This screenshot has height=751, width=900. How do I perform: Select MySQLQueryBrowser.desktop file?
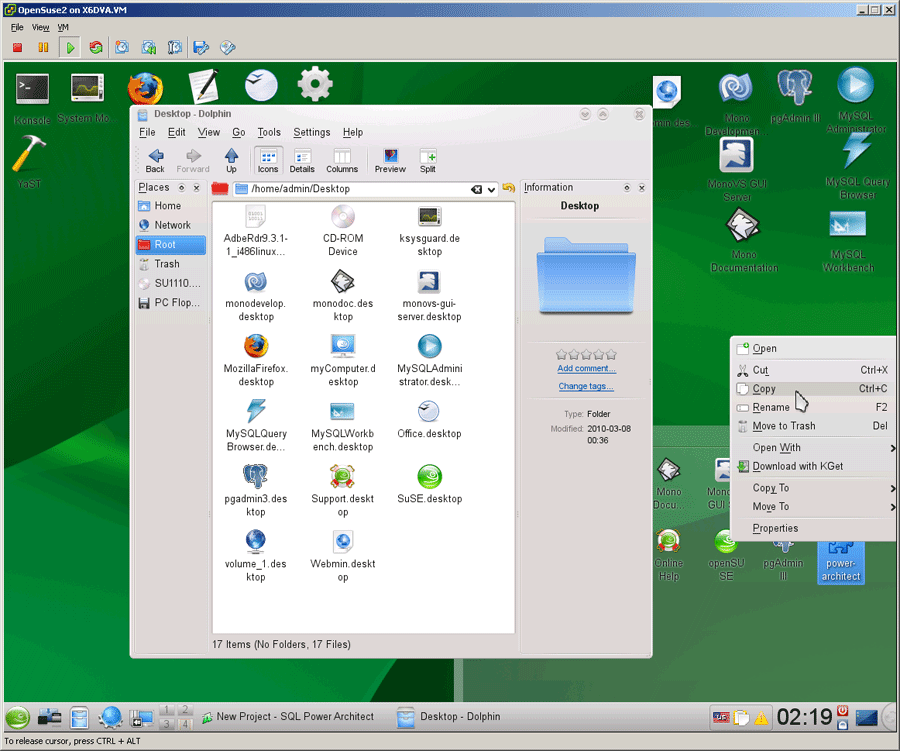256,425
